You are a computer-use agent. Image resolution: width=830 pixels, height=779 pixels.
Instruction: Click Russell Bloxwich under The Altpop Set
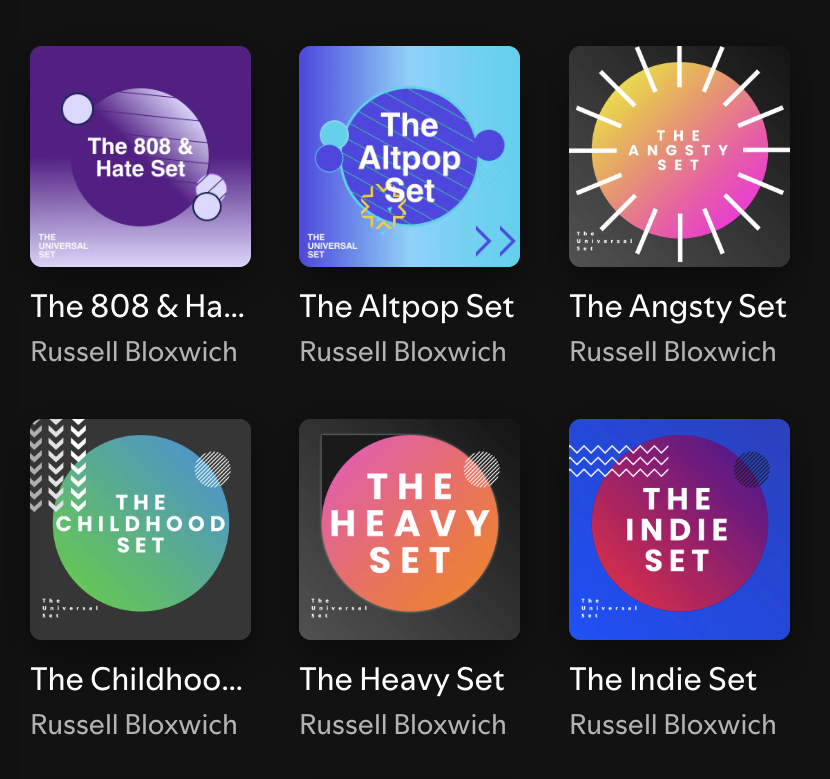point(403,352)
